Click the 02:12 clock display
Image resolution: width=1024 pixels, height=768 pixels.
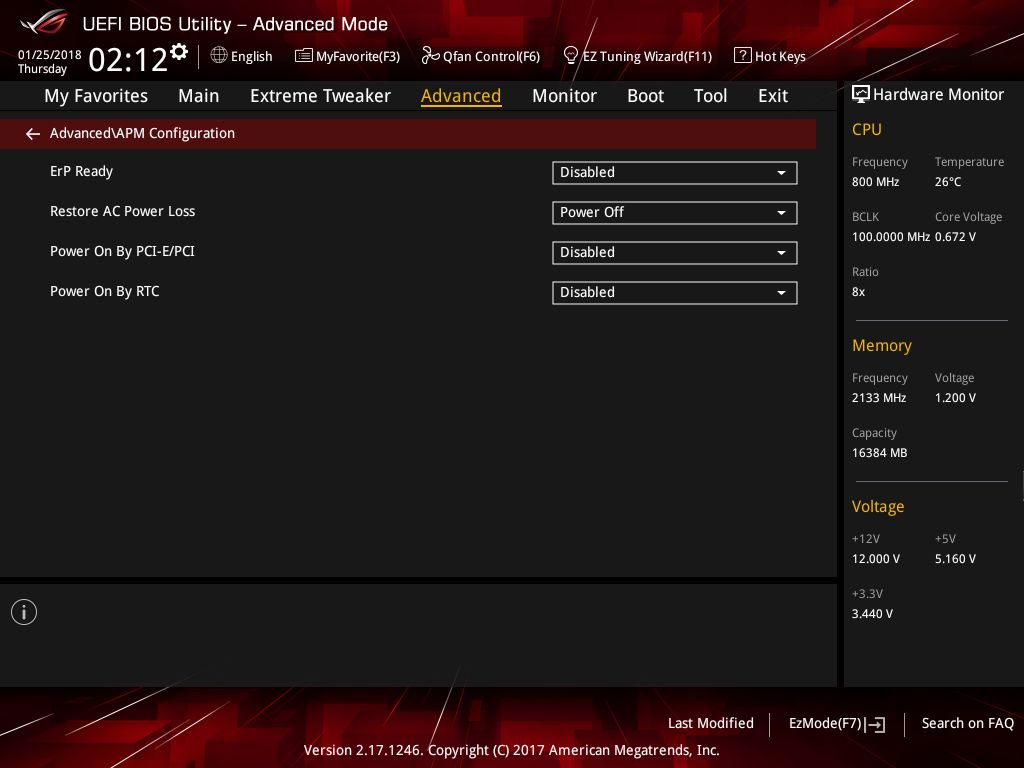(127, 59)
